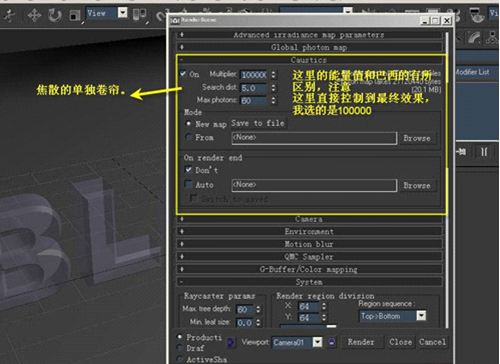This screenshot has width=500, height=364.
Task: Click the pivot point center icon
Action: point(139,15)
